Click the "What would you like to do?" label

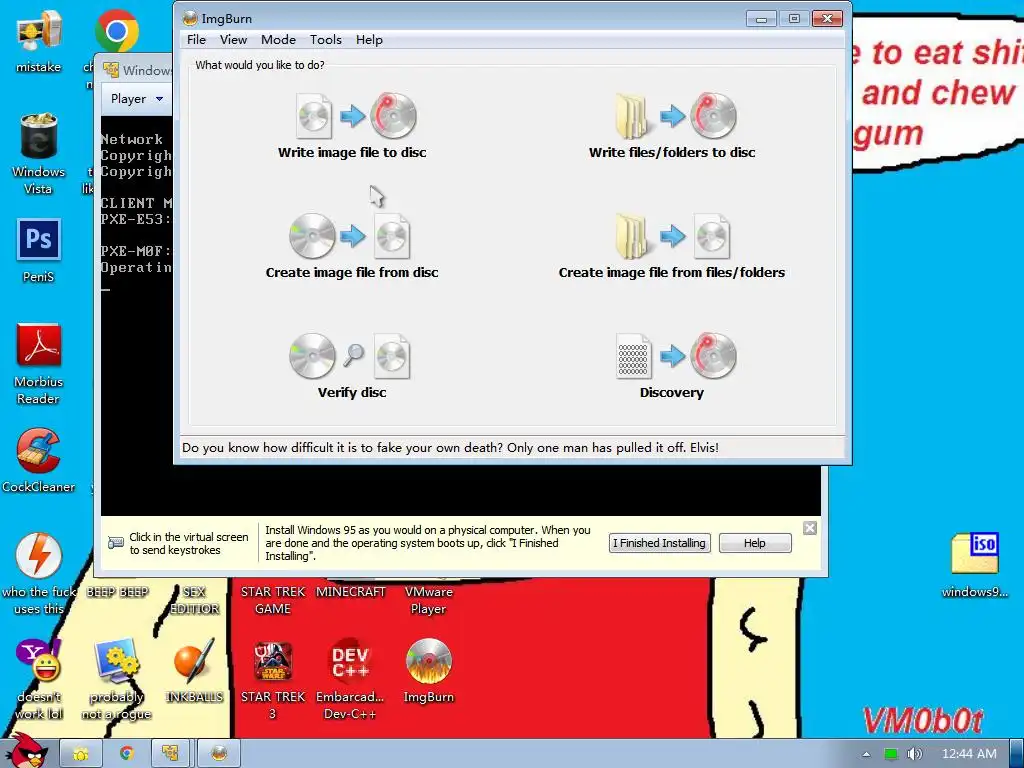pos(260,65)
